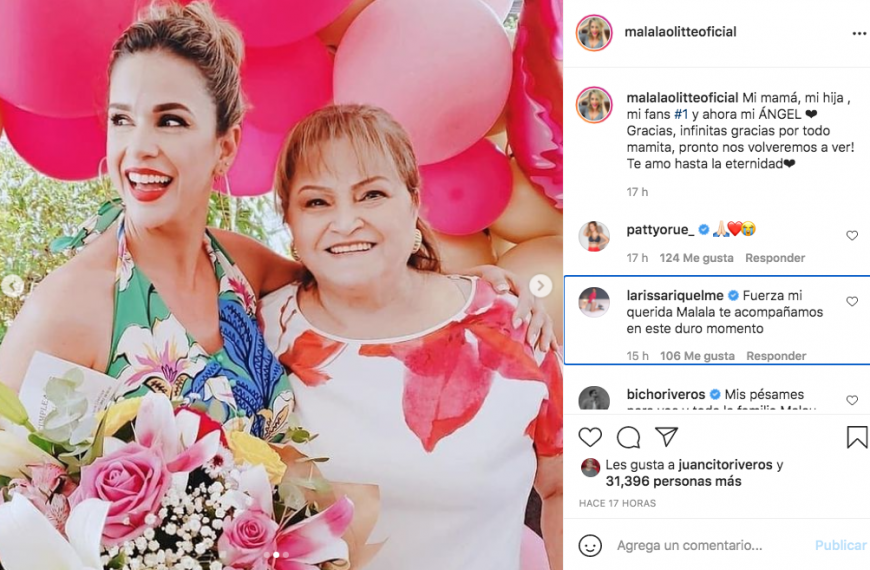Image resolution: width=870 pixels, height=570 pixels.
Task: Open the emoji picker smiley icon
Action: tap(590, 546)
